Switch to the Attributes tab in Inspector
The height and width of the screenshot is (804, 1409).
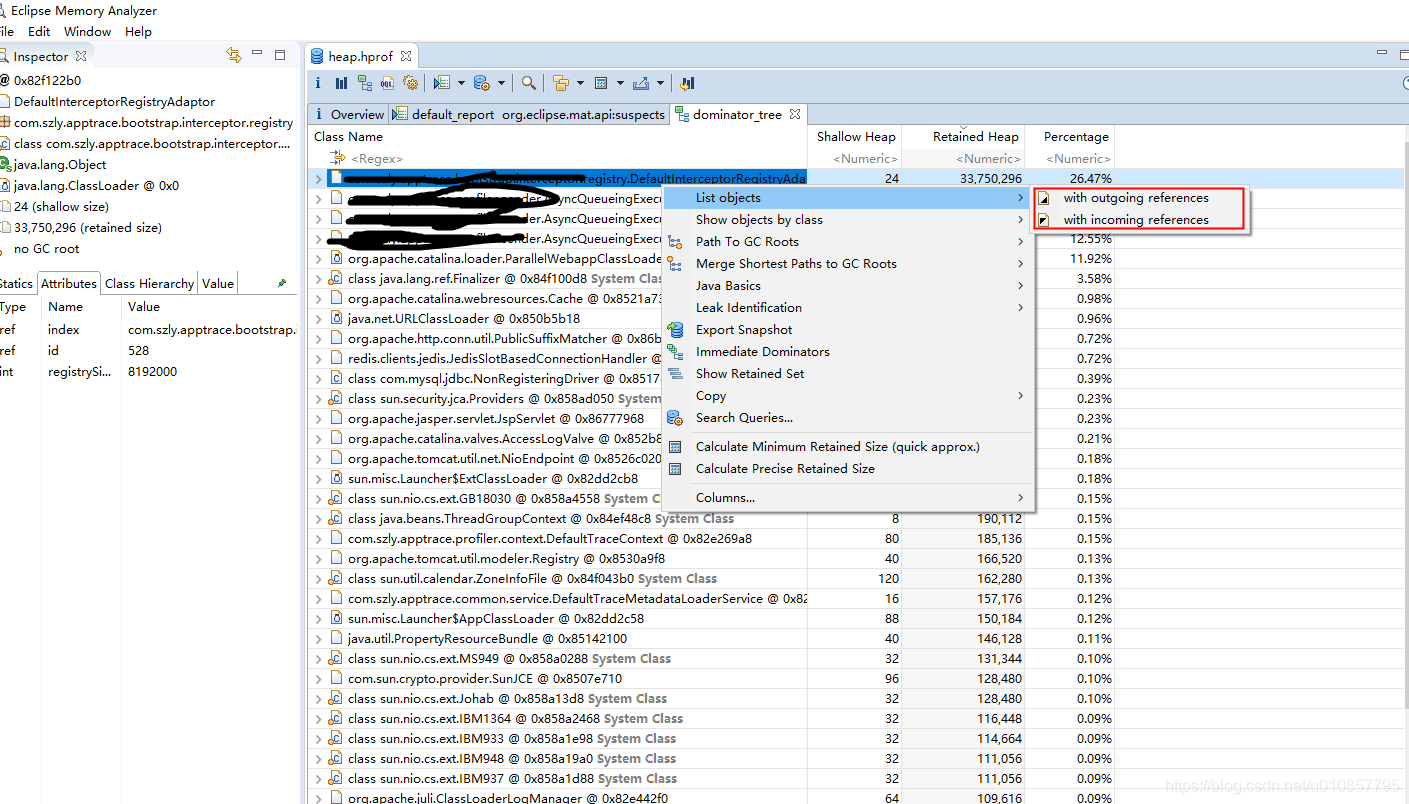69,283
